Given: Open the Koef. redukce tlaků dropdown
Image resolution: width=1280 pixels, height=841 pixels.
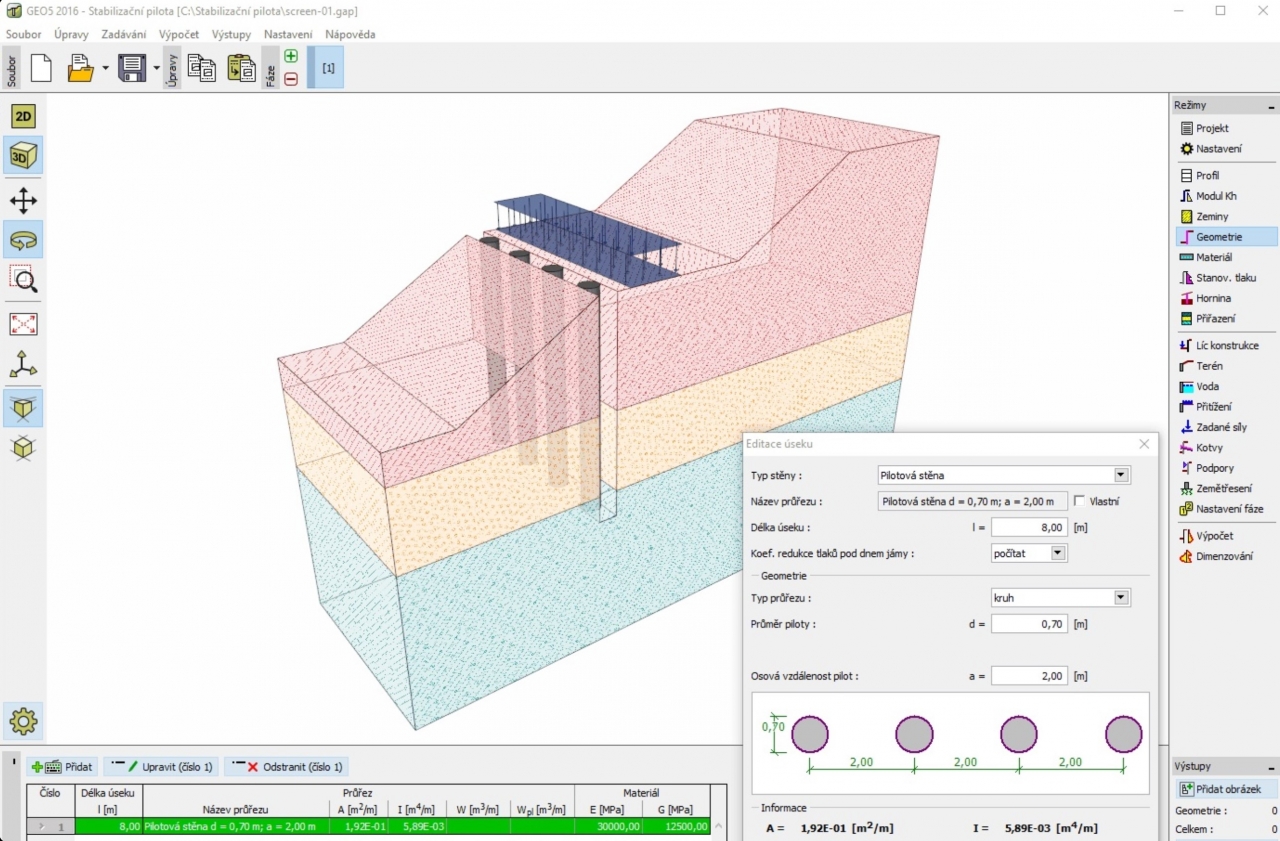Looking at the screenshot, I should pyautogui.click(x=1058, y=553).
